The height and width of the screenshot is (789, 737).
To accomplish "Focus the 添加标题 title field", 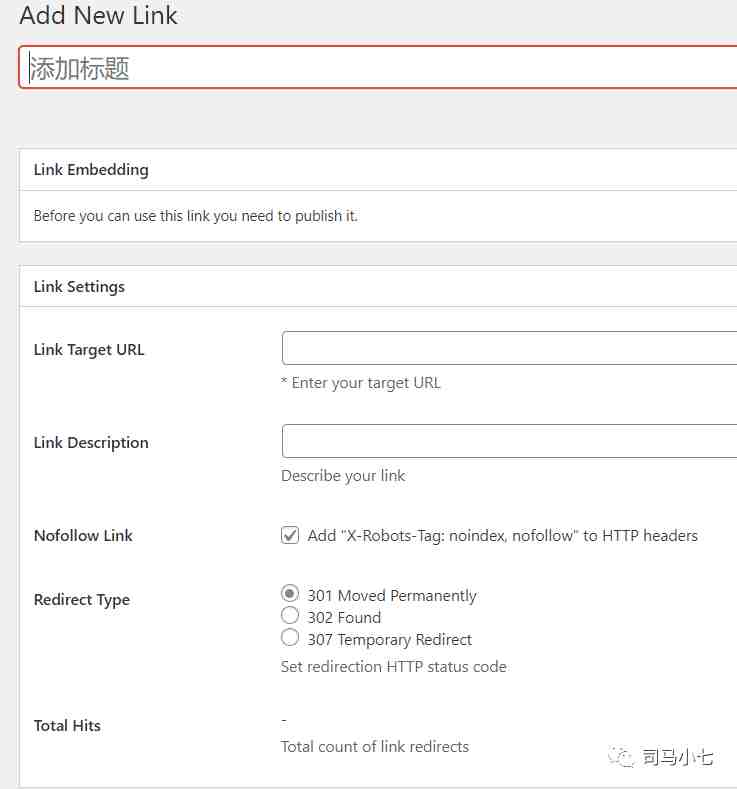I will (x=378, y=67).
